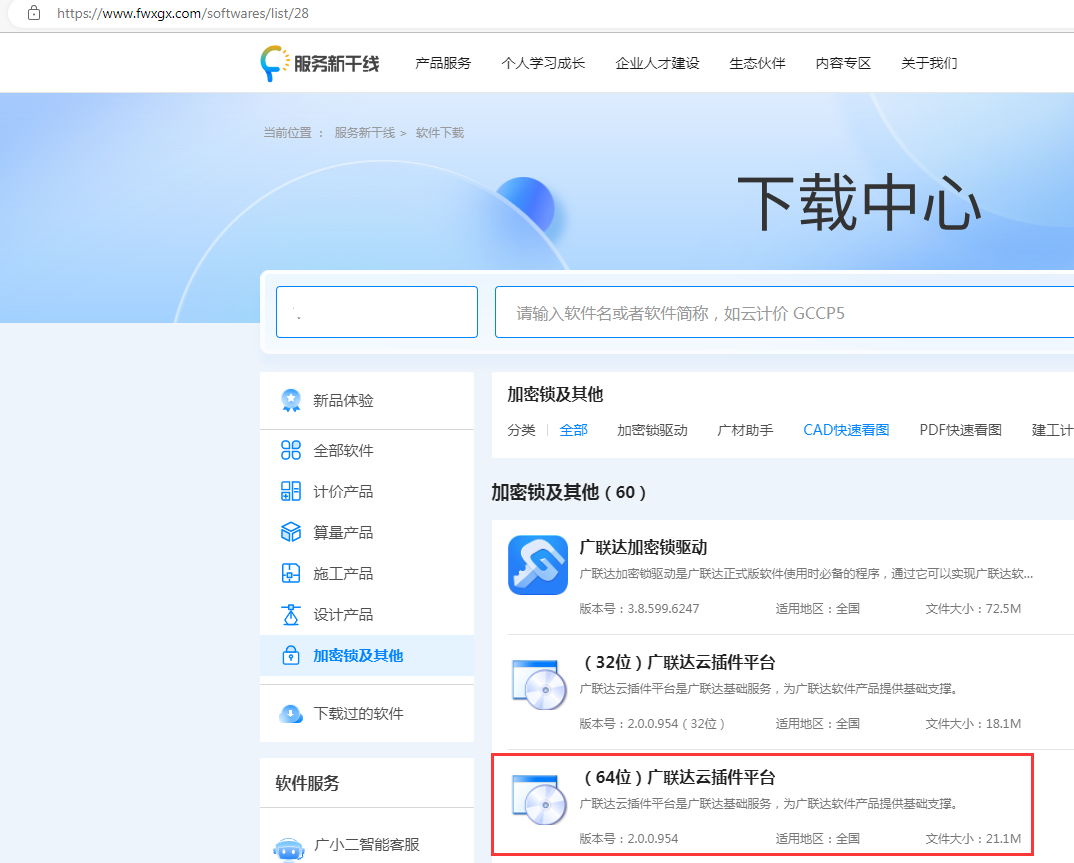Click file size text 21.1M
The image size is (1074, 863).
[1003, 839]
